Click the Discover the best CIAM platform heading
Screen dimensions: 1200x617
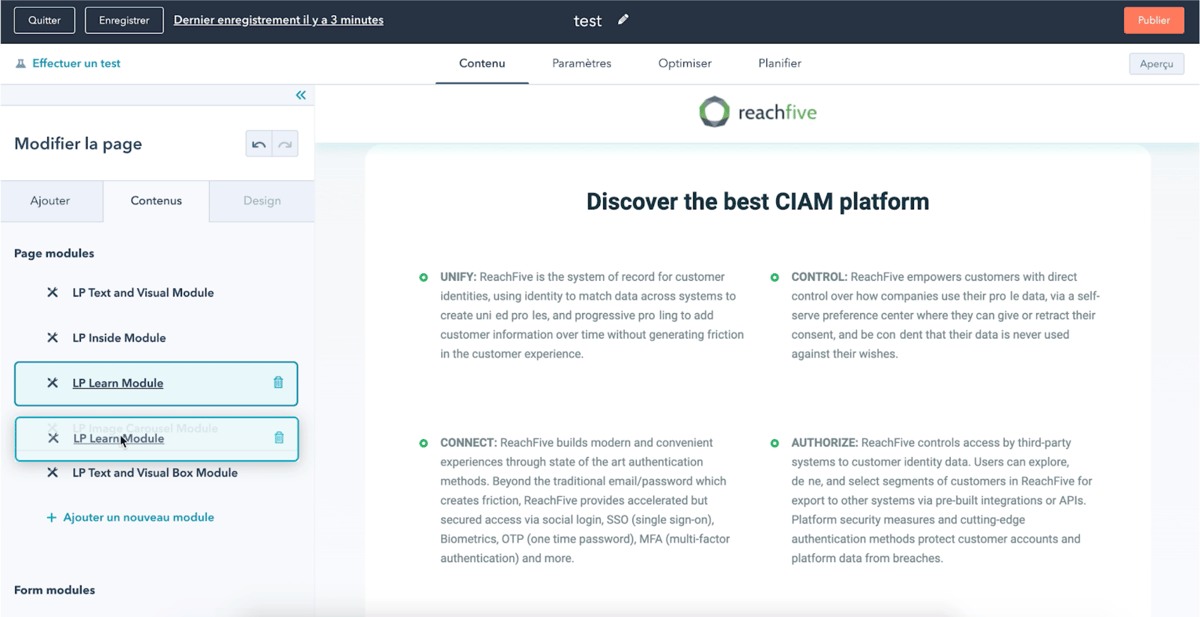[x=758, y=202]
